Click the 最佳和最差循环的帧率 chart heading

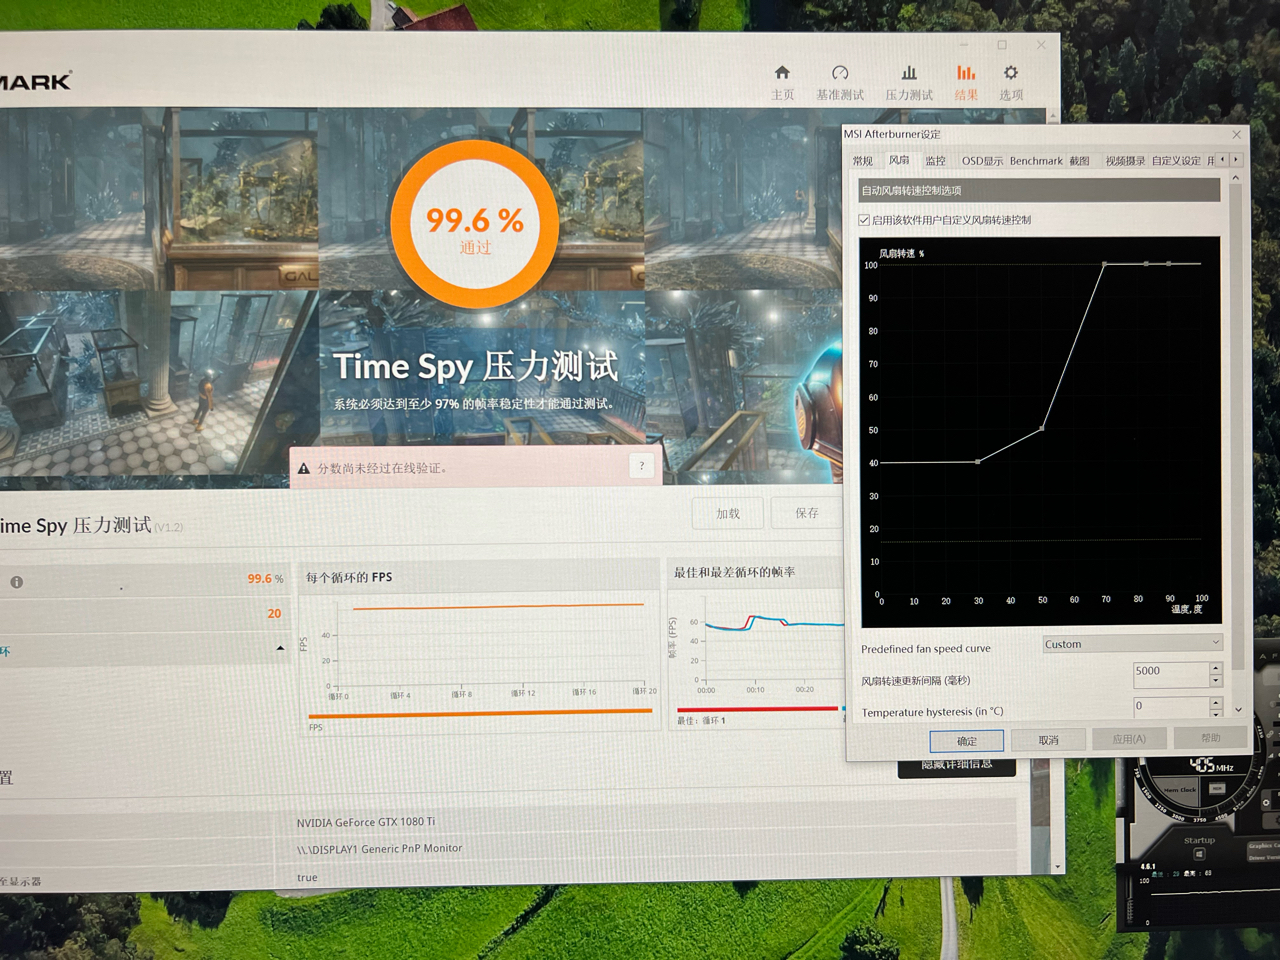pos(734,572)
